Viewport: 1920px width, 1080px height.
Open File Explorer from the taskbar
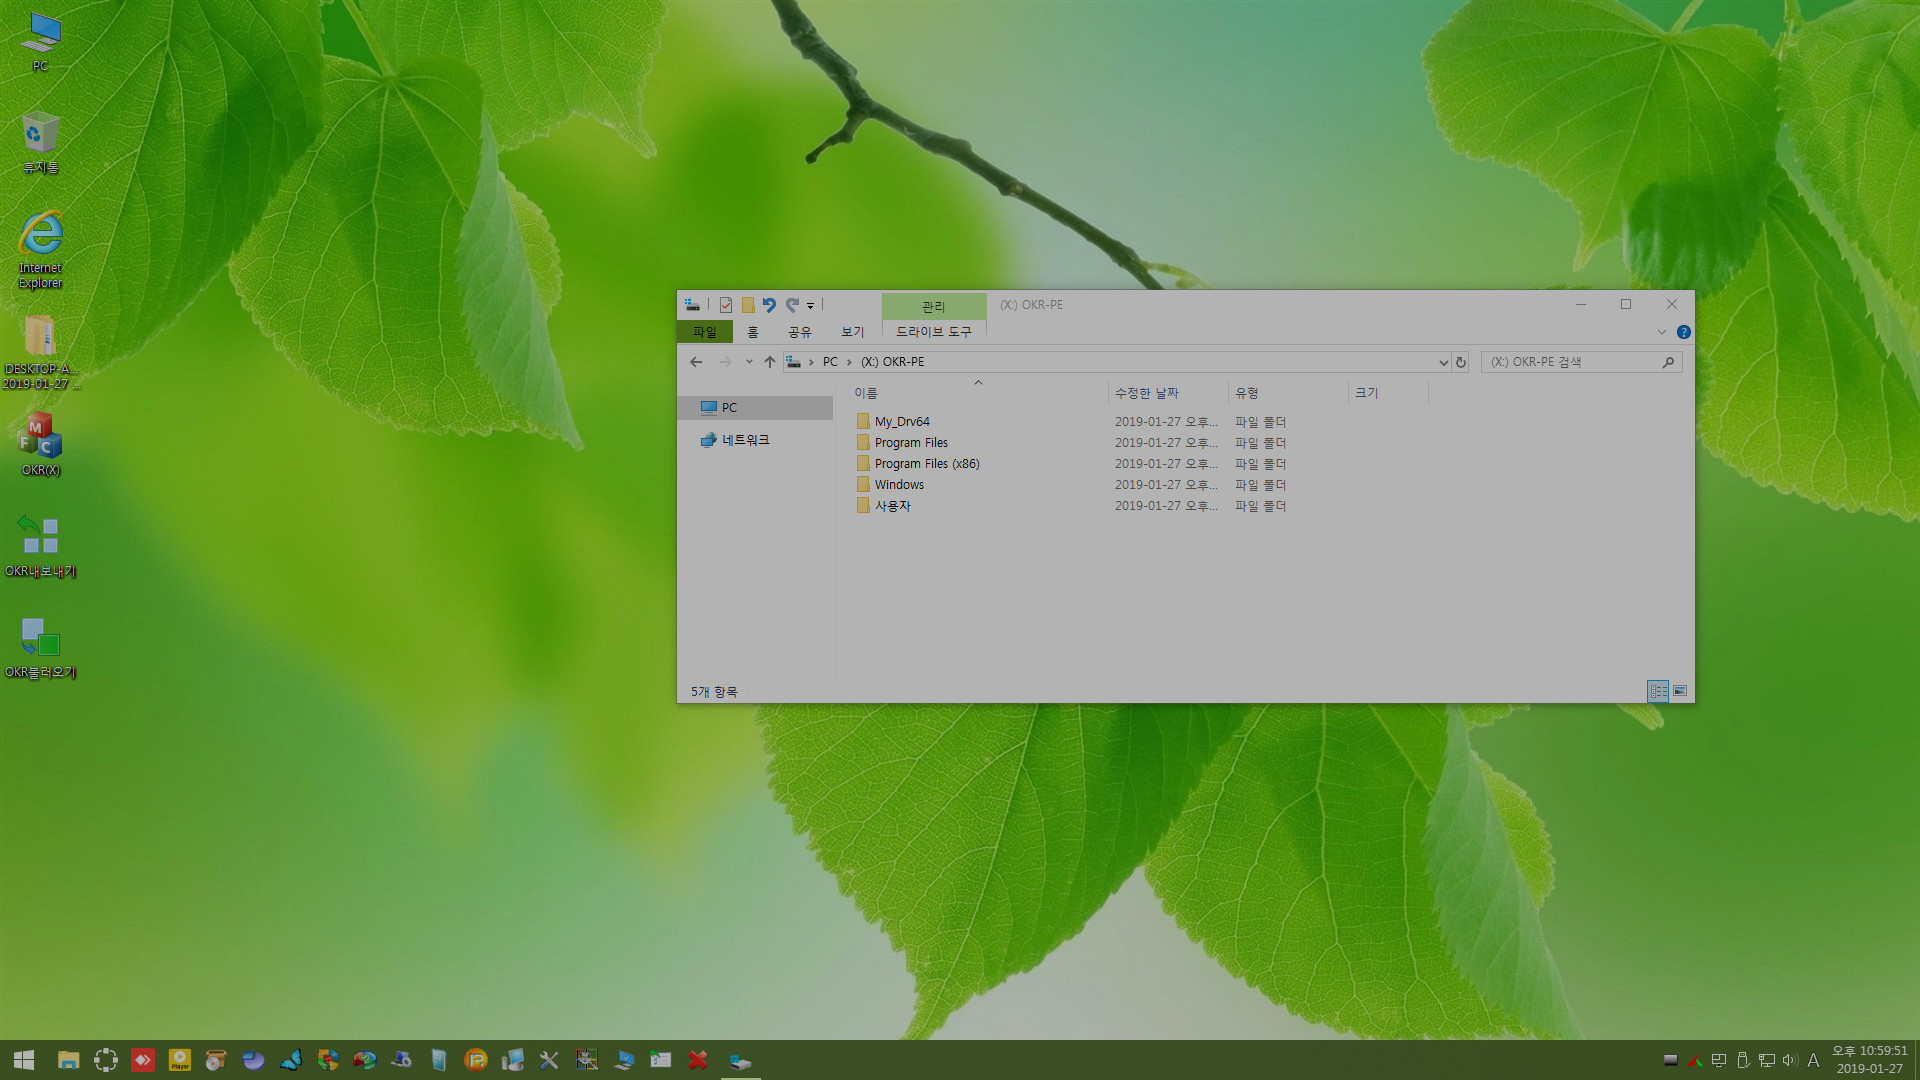[68, 1060]
